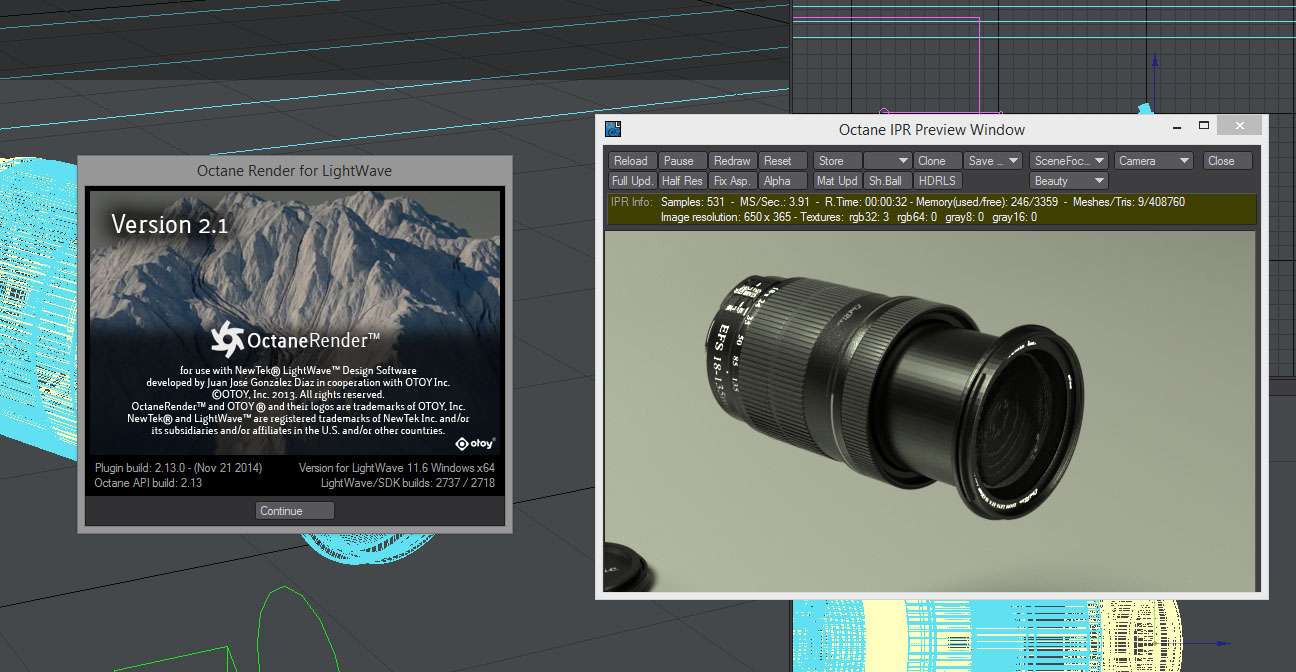Image resolution: width=1296 pixels, height=672 pixels.
Task: Click 'LightWave/SDK builds: 2737 / 2718' text
Action: (x=408, y=483)
